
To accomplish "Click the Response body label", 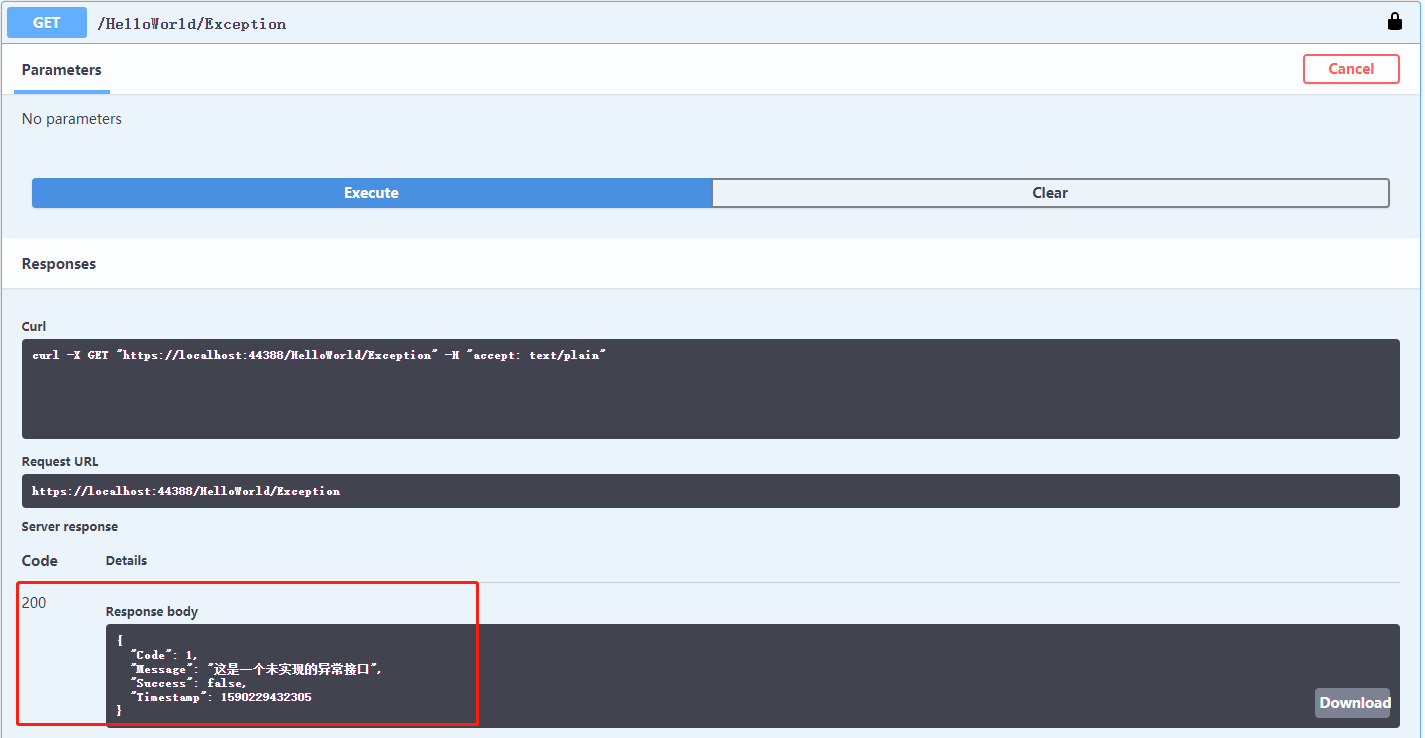I will point(152,611).
